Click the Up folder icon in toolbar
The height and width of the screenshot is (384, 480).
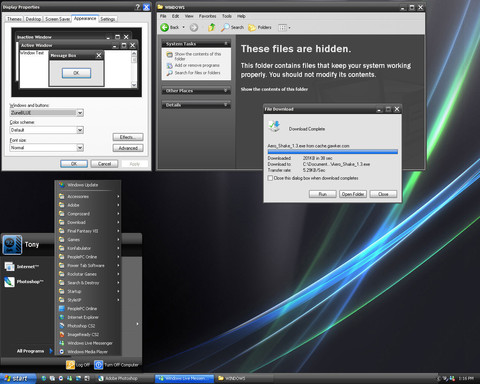click(211, 27)
